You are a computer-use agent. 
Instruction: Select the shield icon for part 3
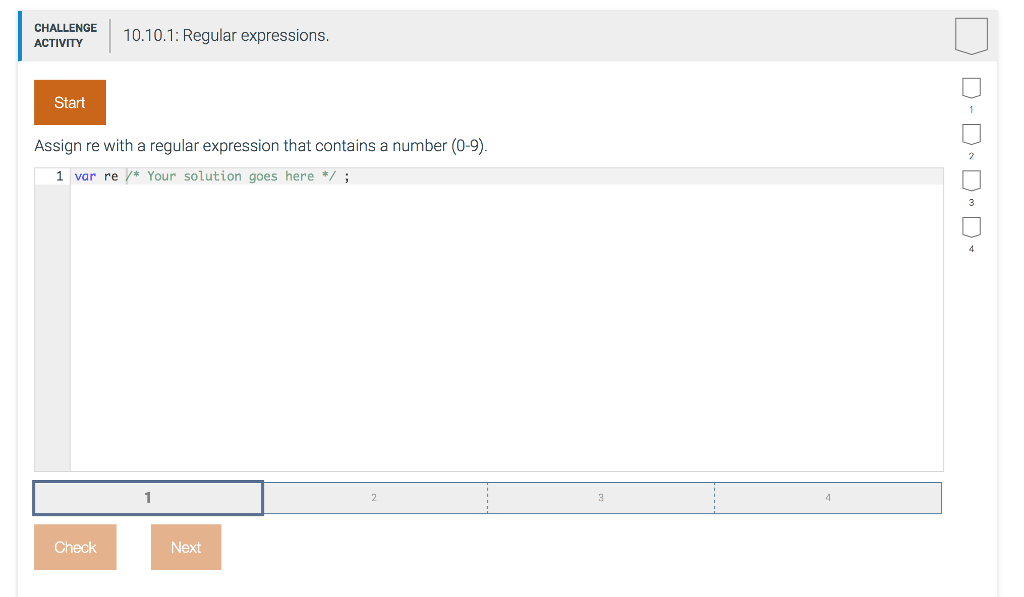click(x=970, y=180)
